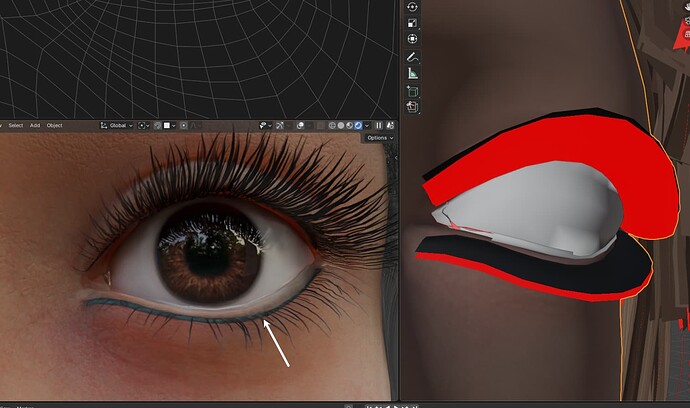Select the Transform tool in the toolbar

[x=412, y=39]
